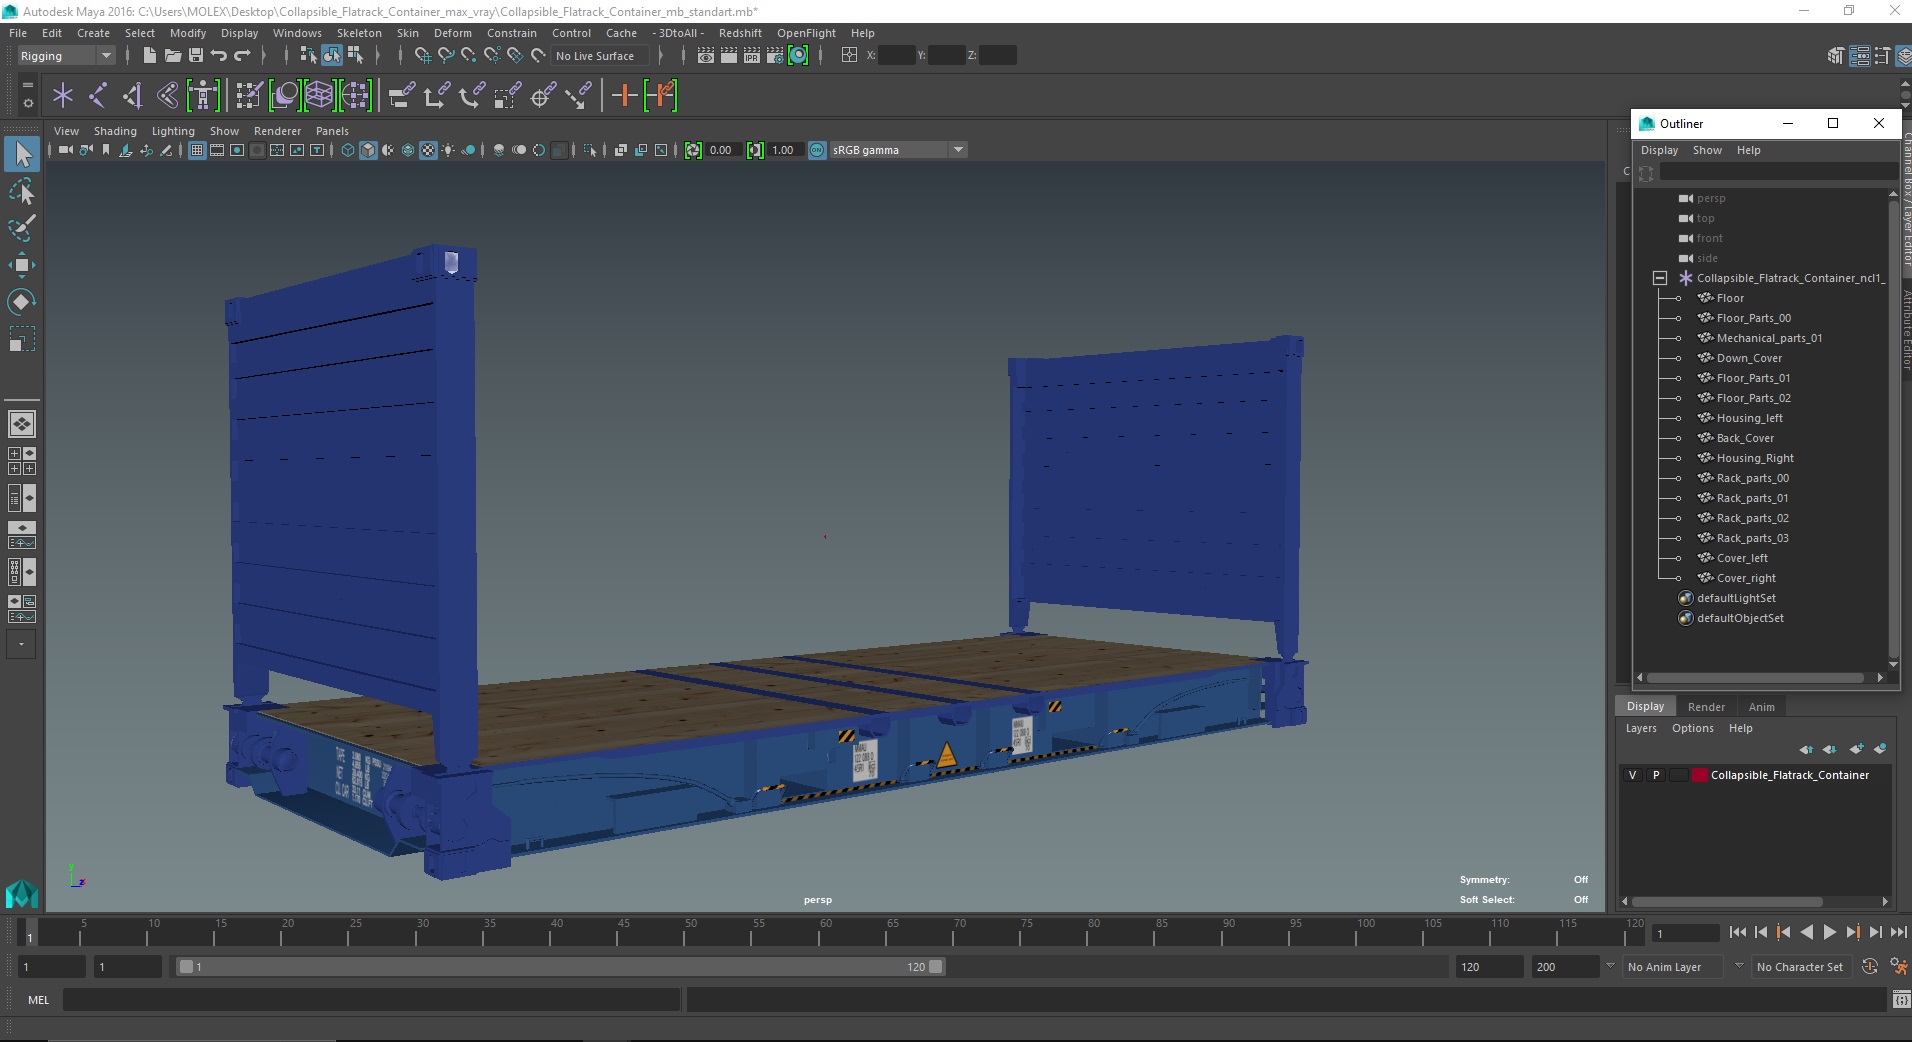Click the Render Current Frame clapper icon
Screen dimensions: 1912x1042
coord(729,56)
